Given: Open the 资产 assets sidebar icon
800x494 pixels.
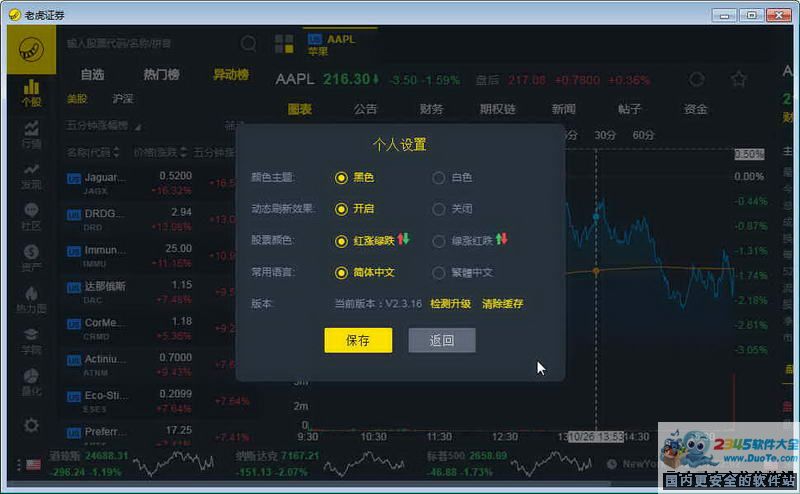Looking at the screenshot, I should (x=31, y=258).
